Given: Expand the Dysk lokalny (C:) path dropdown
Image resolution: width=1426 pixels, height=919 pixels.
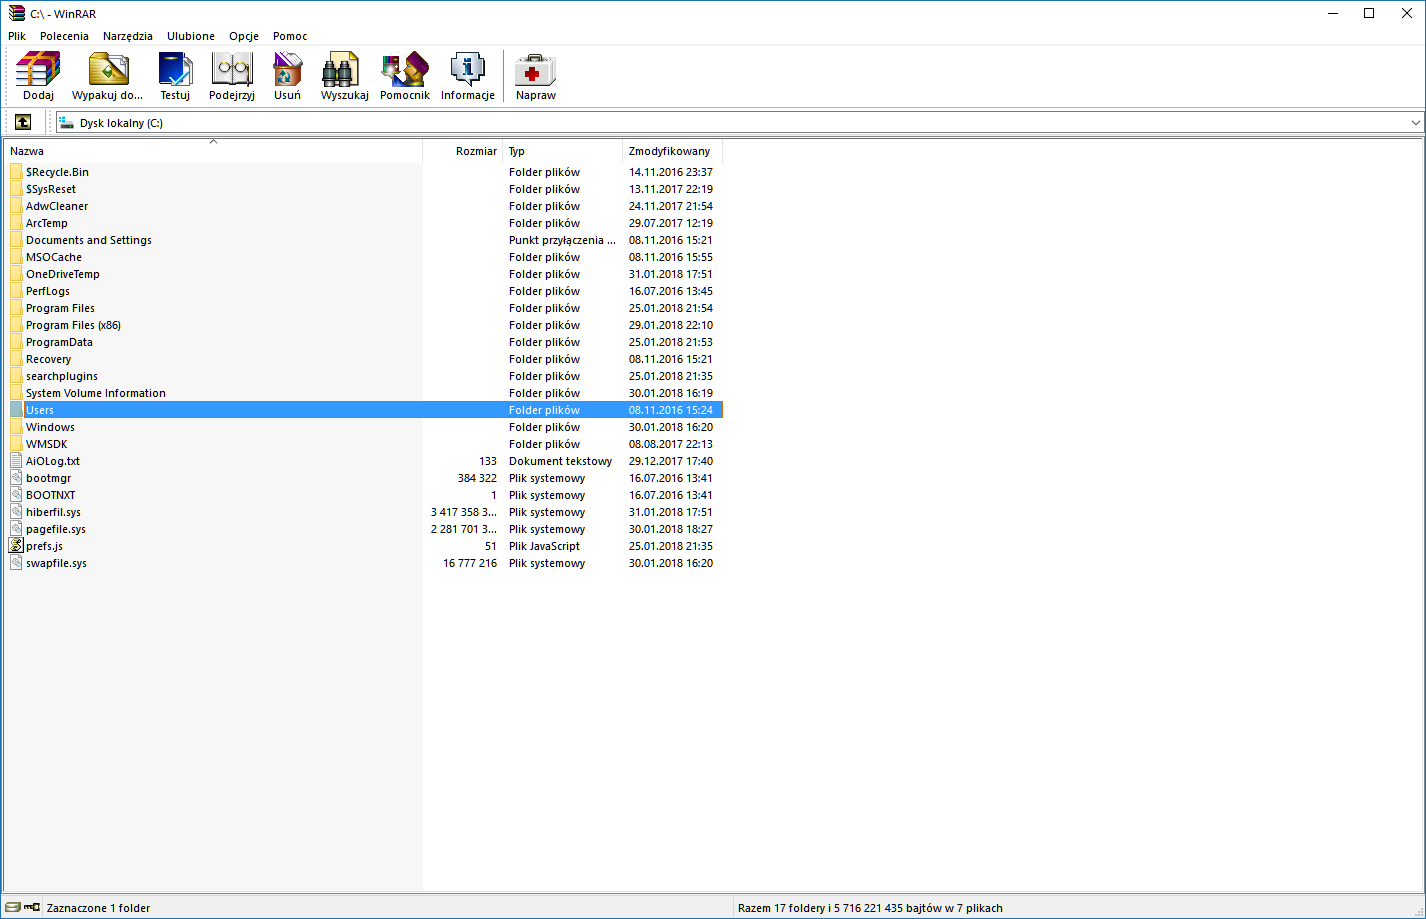Looking at the screenshot, I should click(1415, 123).
